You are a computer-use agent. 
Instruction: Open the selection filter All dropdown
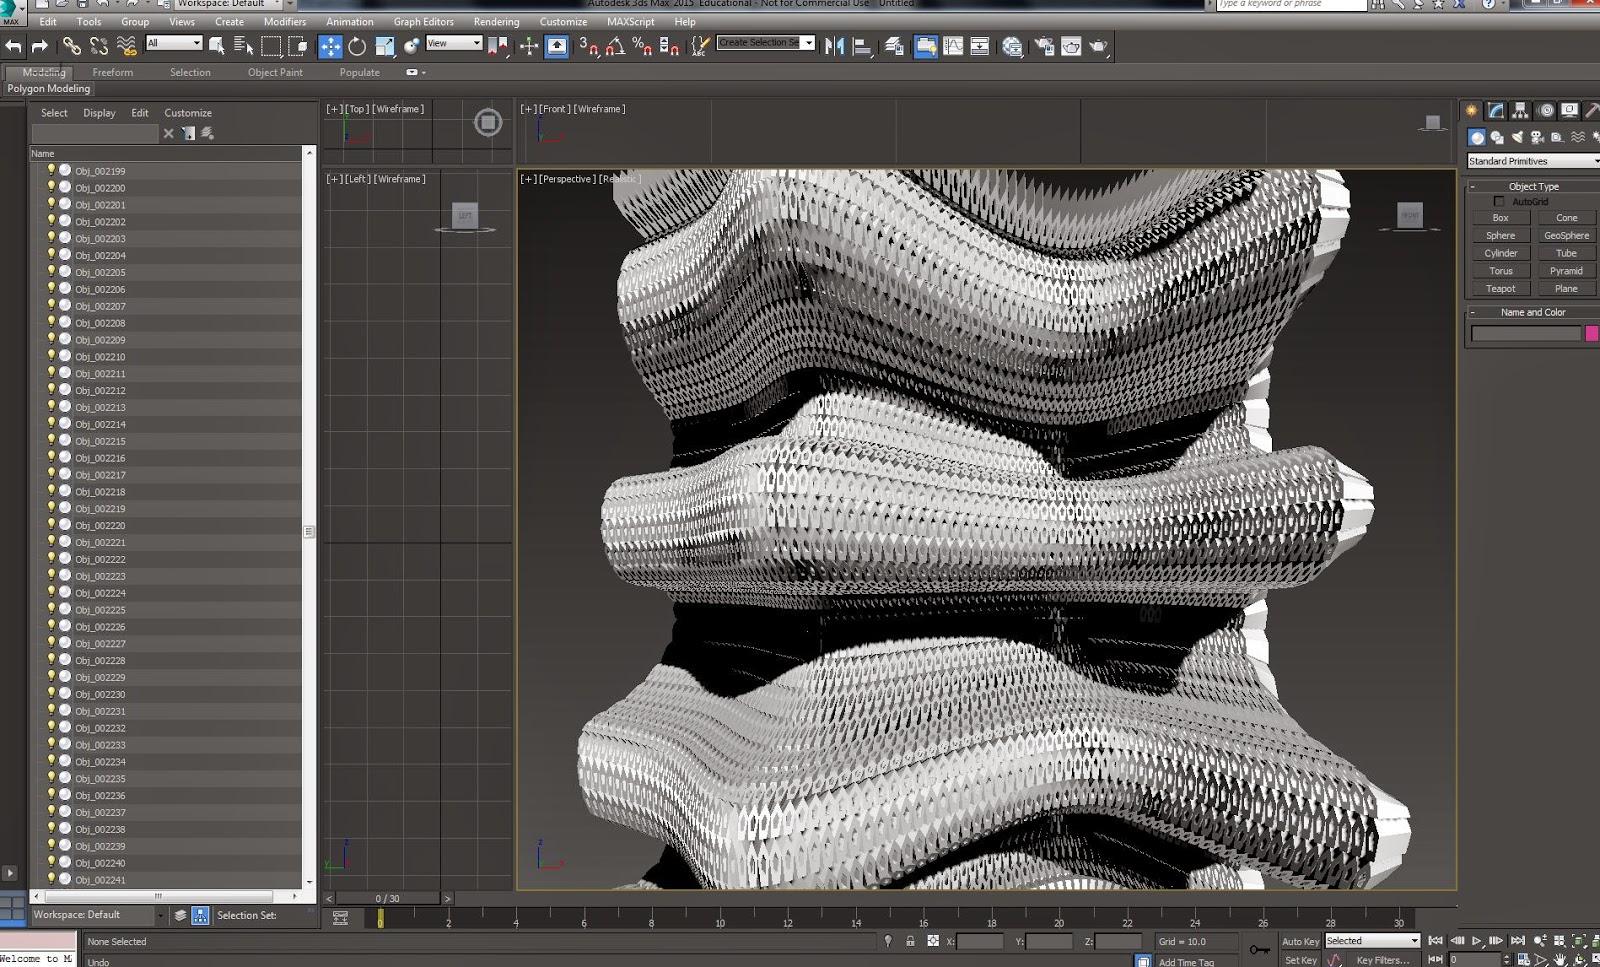174,43
